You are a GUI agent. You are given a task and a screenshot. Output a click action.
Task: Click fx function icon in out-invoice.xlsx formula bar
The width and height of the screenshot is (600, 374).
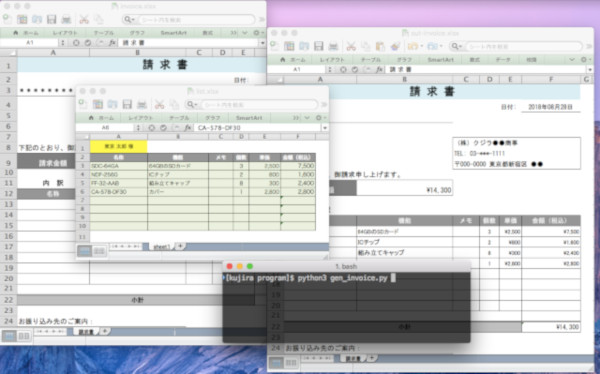(x=379, y=69)
